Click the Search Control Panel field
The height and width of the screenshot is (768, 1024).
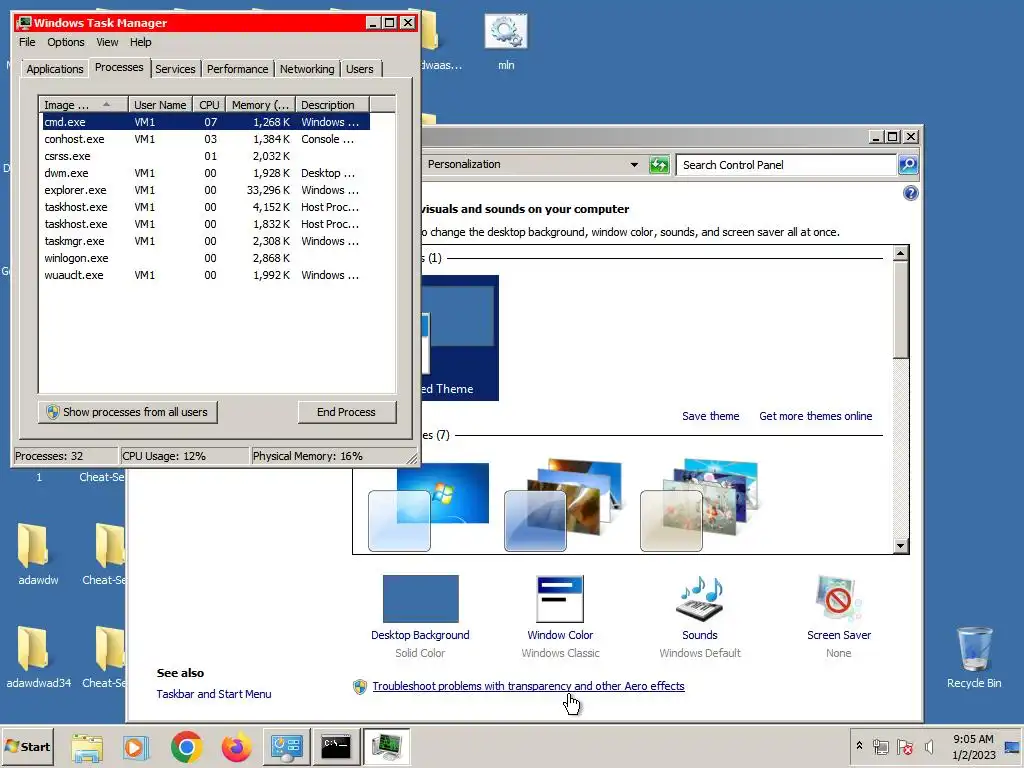(786, 165)
